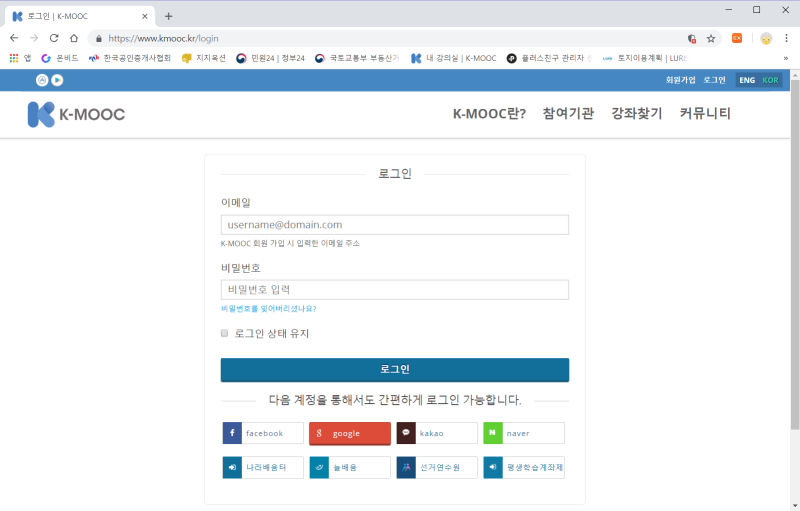The width and height of the screenshot is (800, 511).
Task: Open the 토지이용계획 | LURIS bookmark
Action: click(x=645, y=58)
